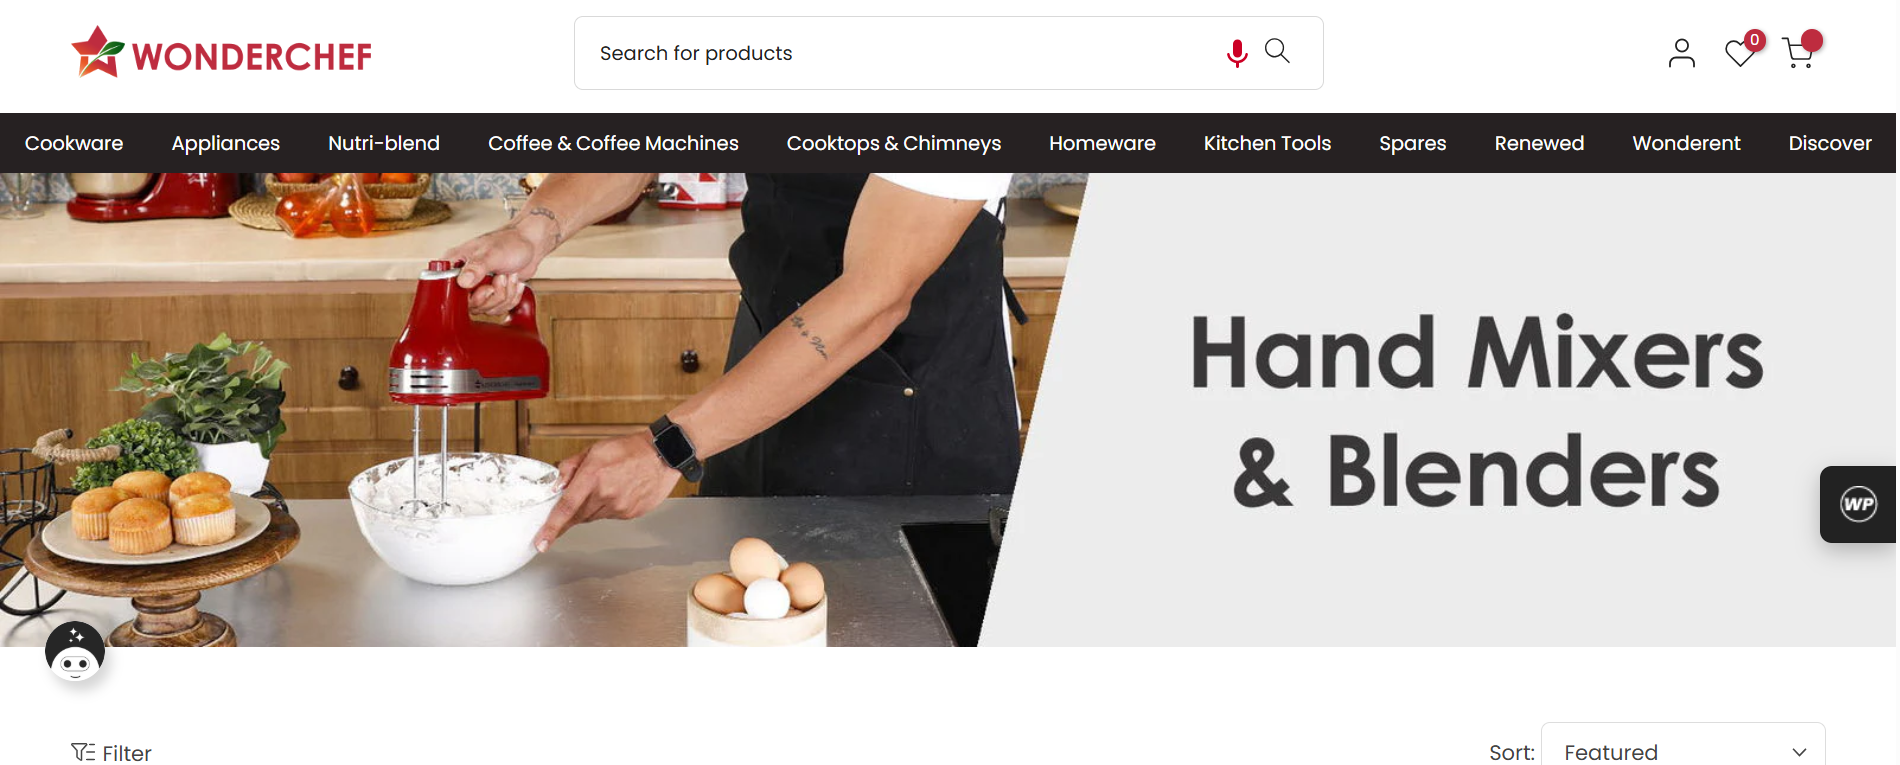The width and height of the screenshot is (1900, 765).
Task: Click the WP floating side widget
Action: point(1859,504)
